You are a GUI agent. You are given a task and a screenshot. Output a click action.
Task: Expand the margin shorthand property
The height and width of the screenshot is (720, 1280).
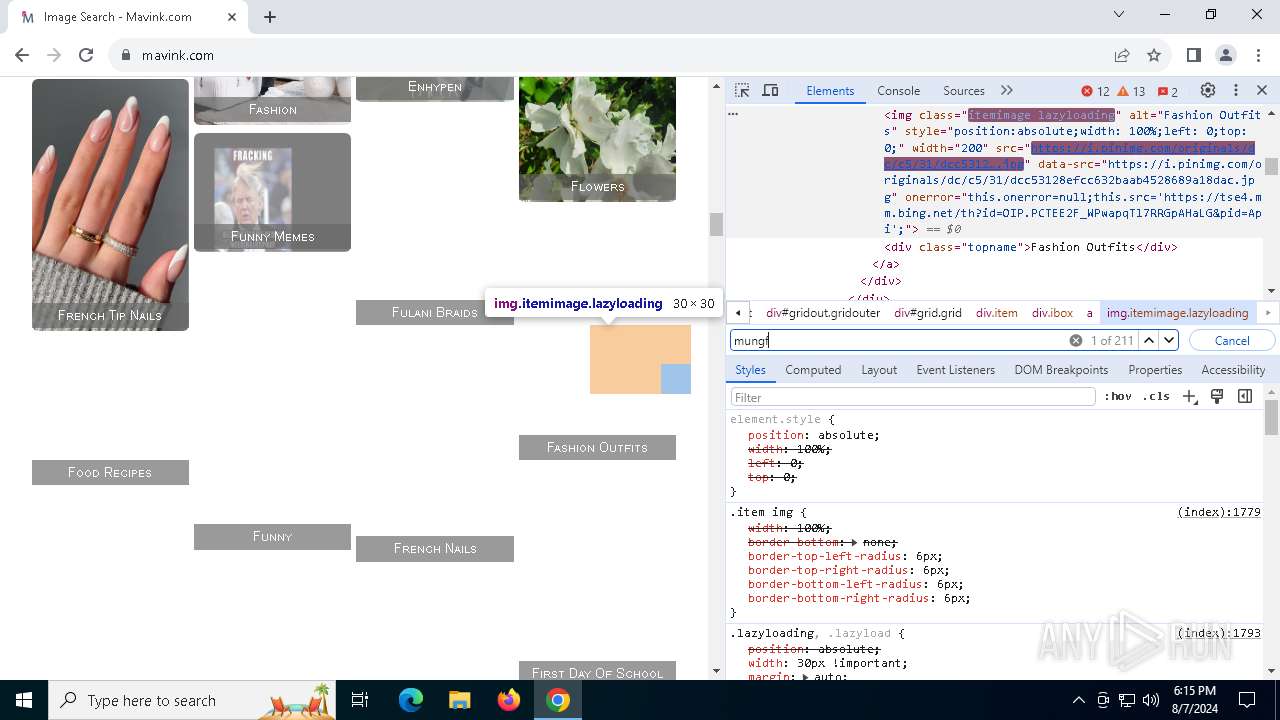click(x=807, y=677)
